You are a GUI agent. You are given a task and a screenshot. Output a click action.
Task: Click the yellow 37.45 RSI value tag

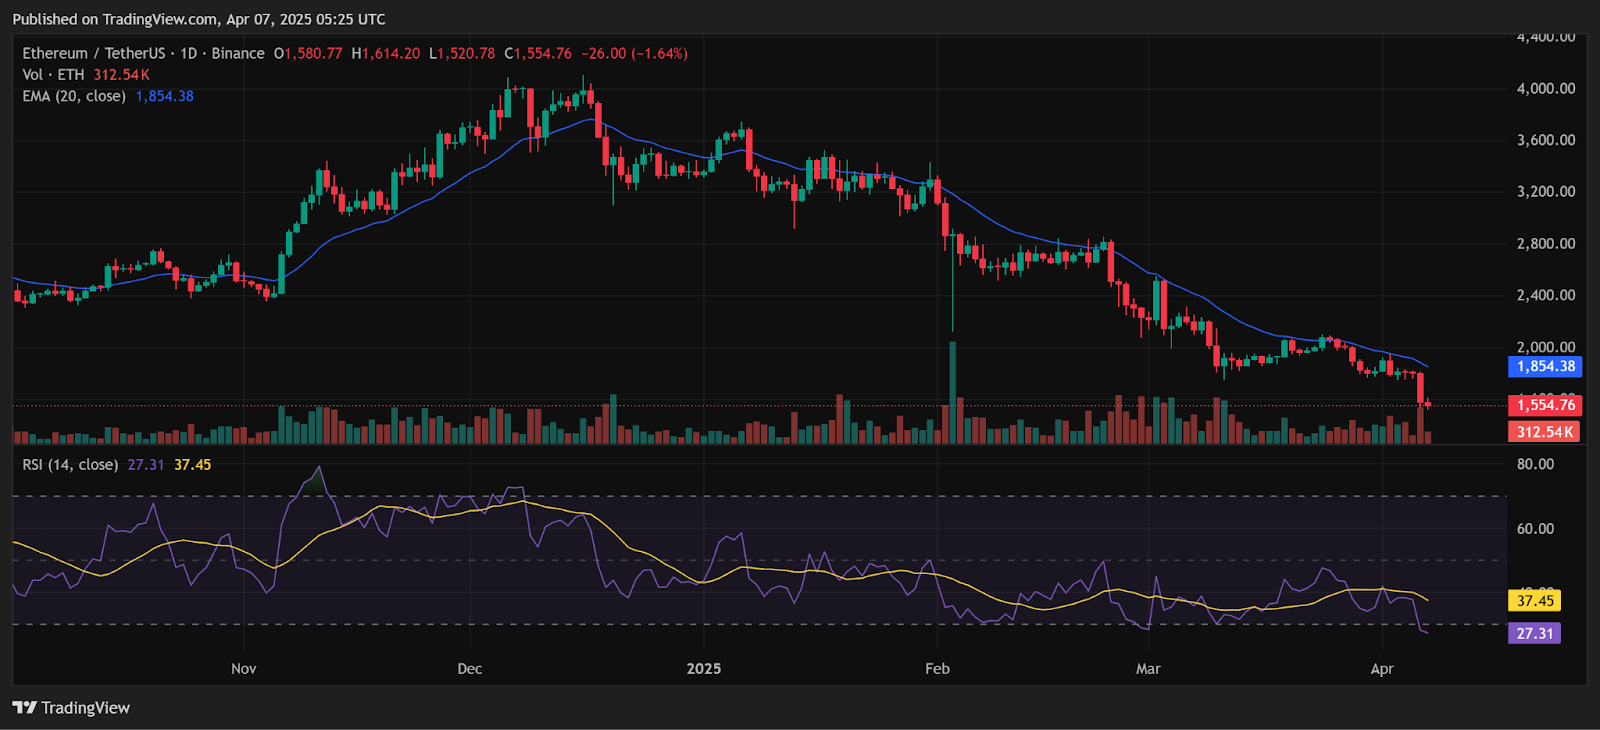click(1535, 601)
